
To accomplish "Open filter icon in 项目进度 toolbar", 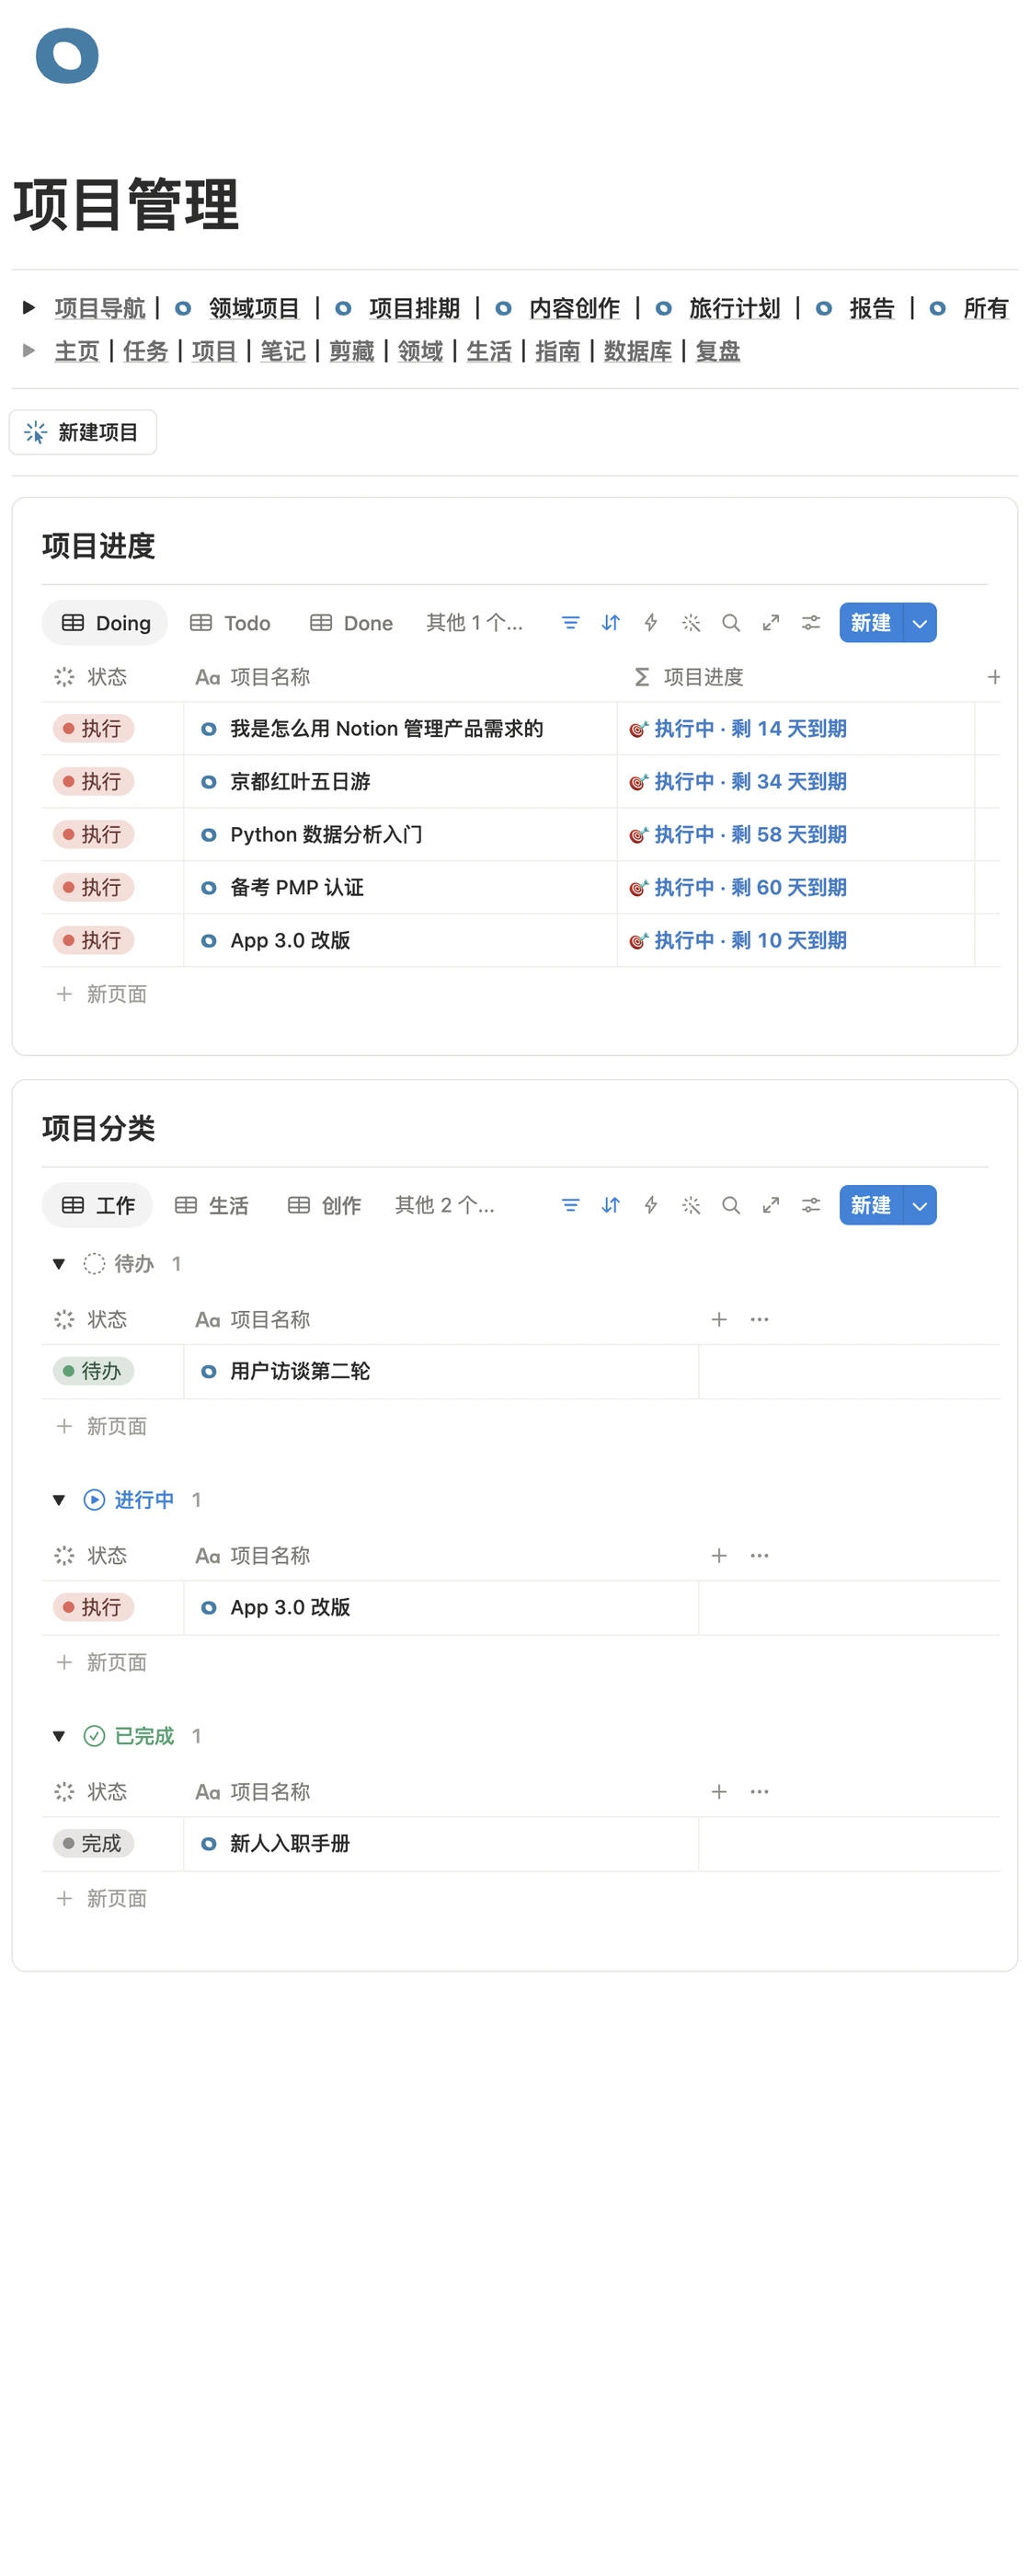I will (x=570, y=623).
